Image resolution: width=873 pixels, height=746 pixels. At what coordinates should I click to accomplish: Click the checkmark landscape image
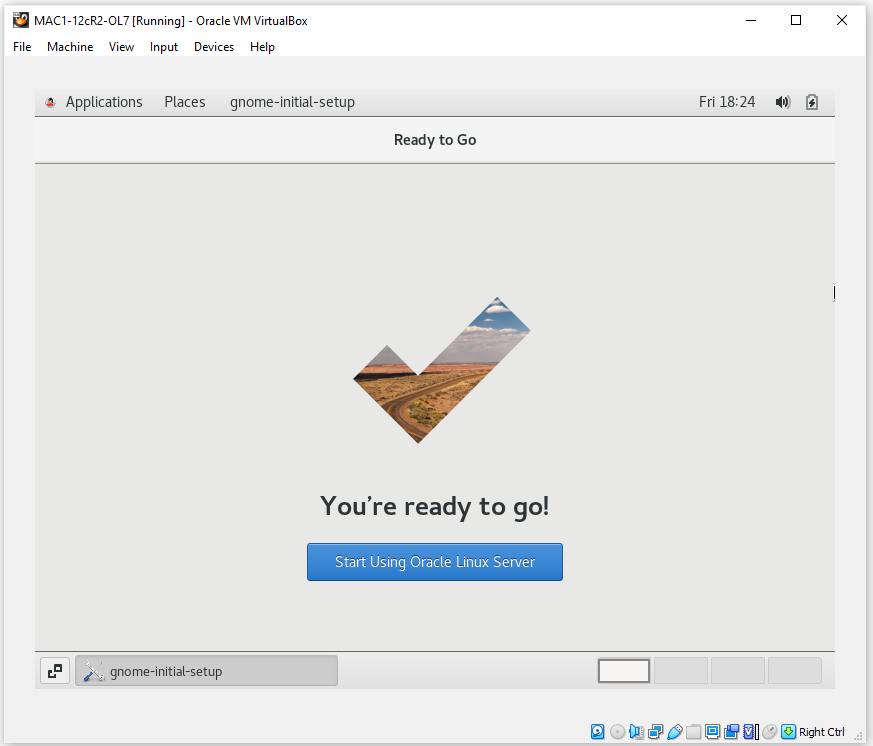[x=442, y=370]
